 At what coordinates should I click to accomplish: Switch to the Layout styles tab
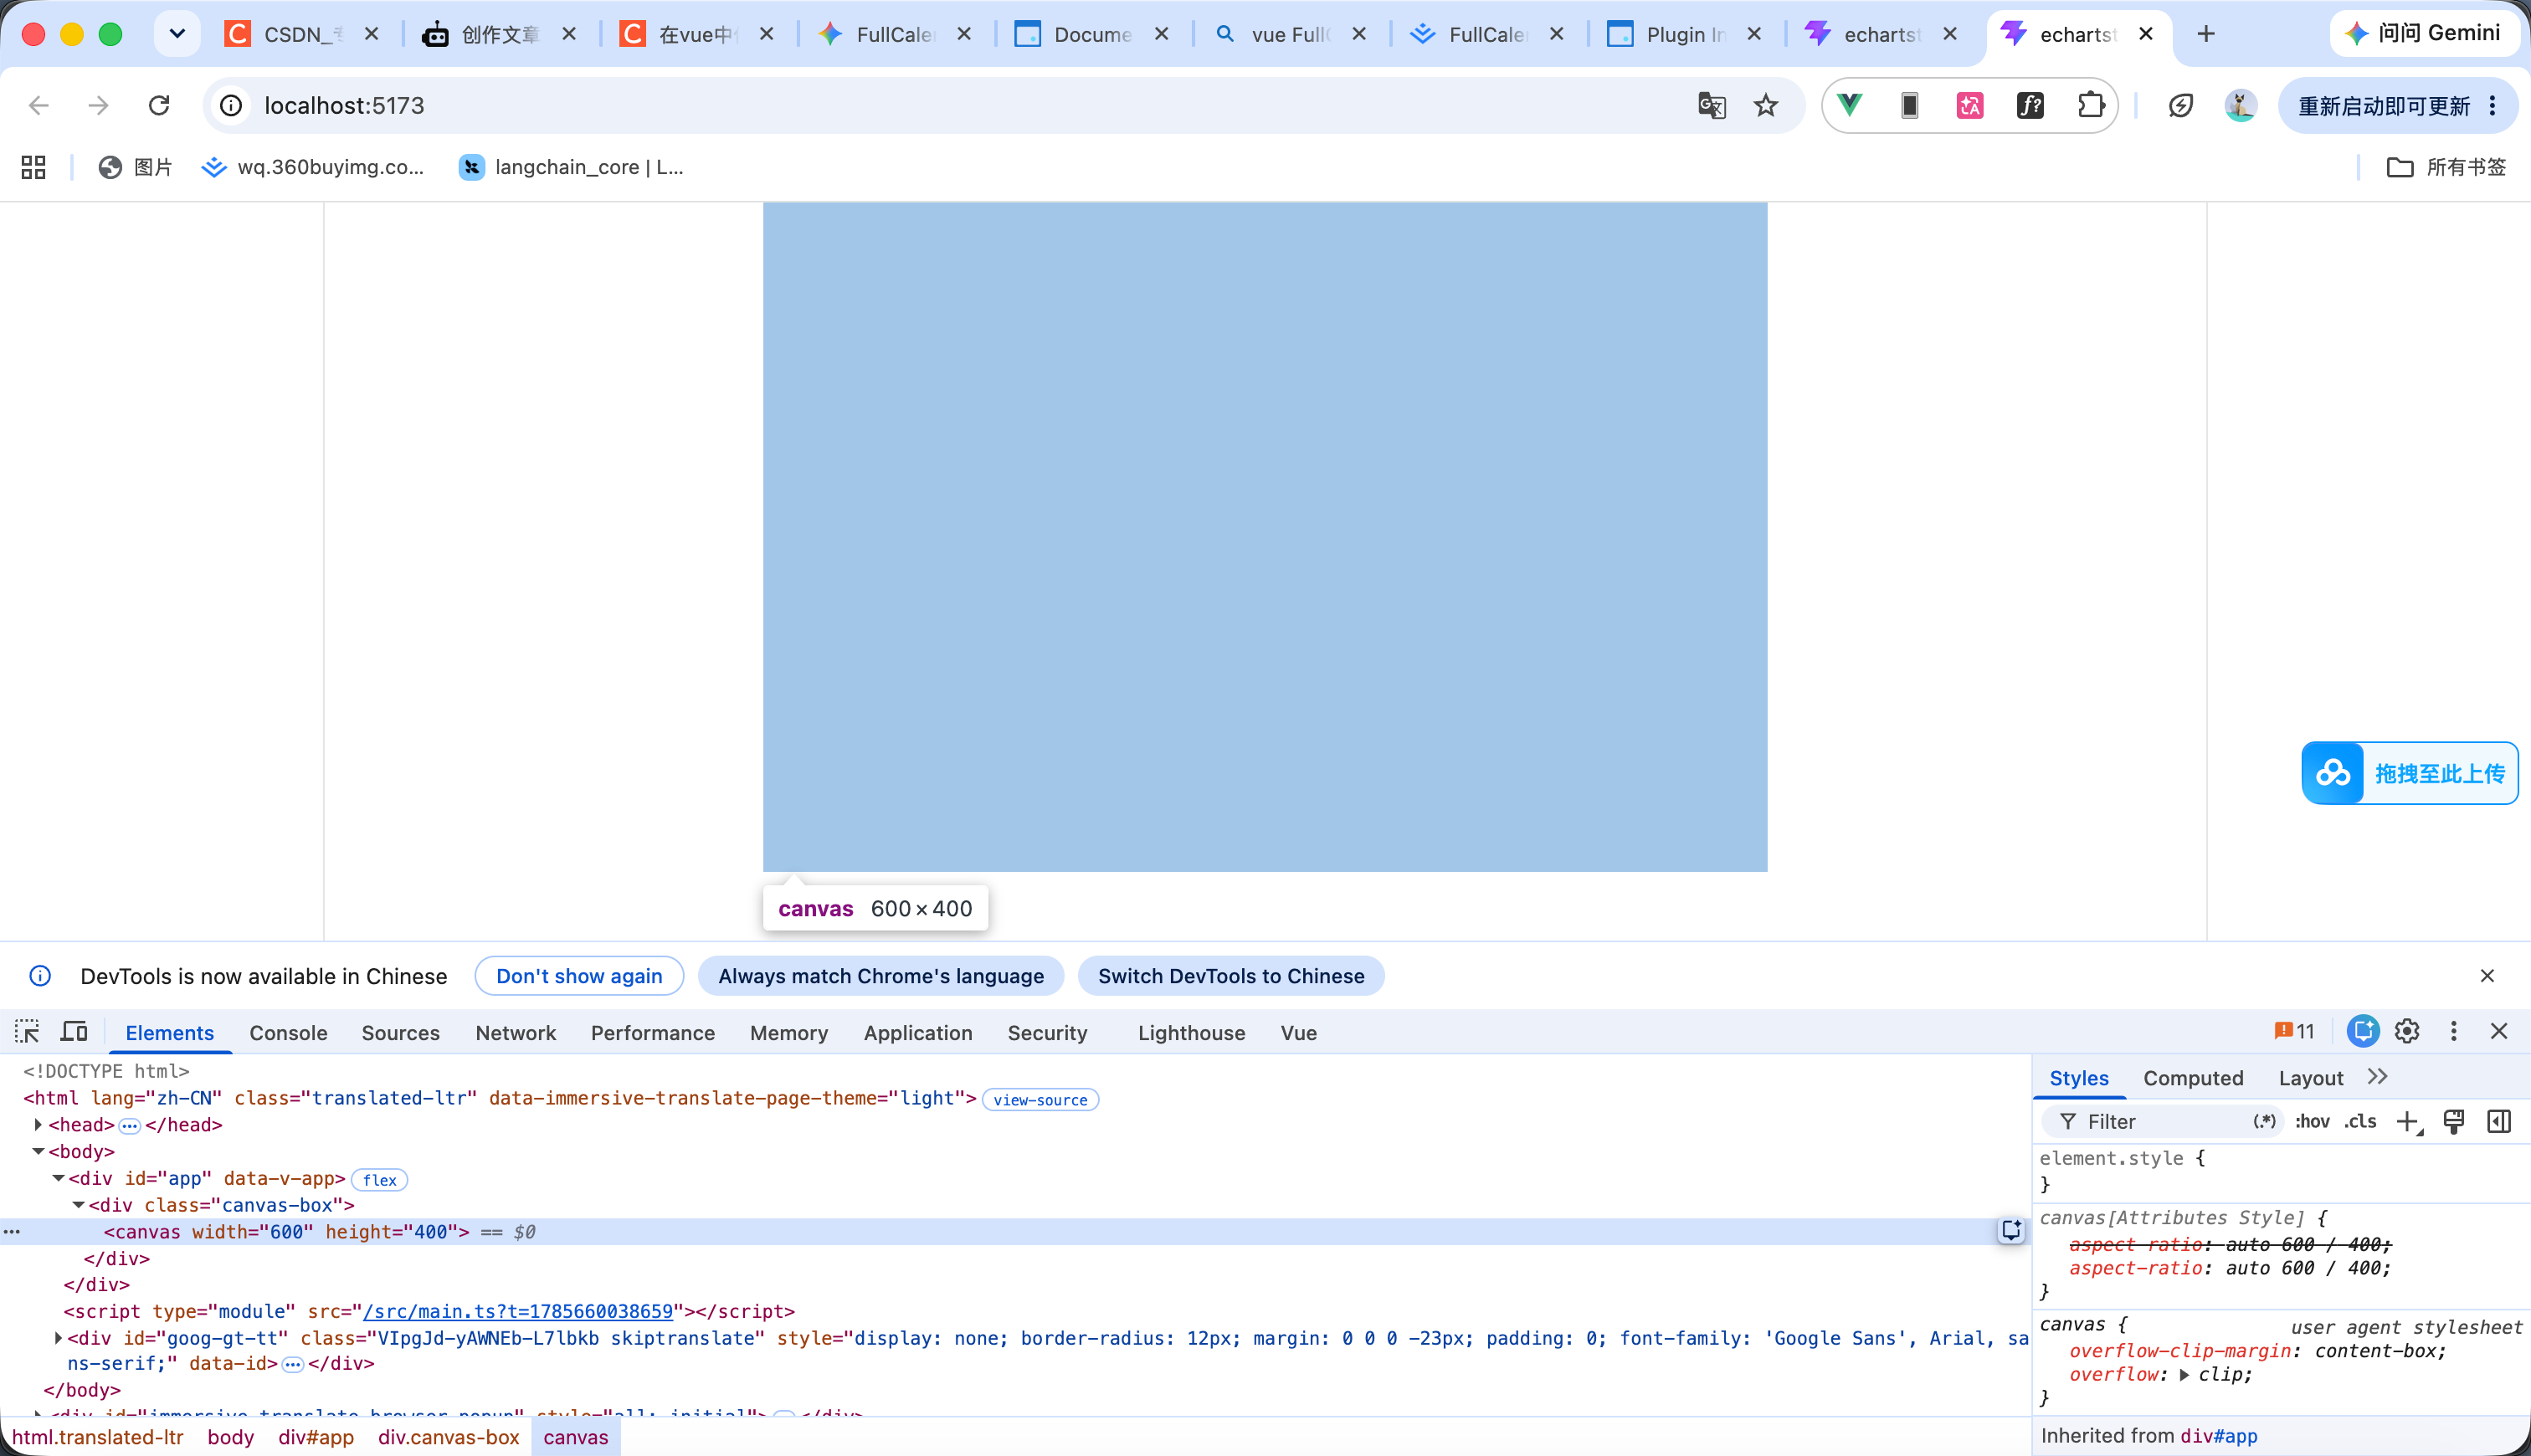coord(2310,1078)
